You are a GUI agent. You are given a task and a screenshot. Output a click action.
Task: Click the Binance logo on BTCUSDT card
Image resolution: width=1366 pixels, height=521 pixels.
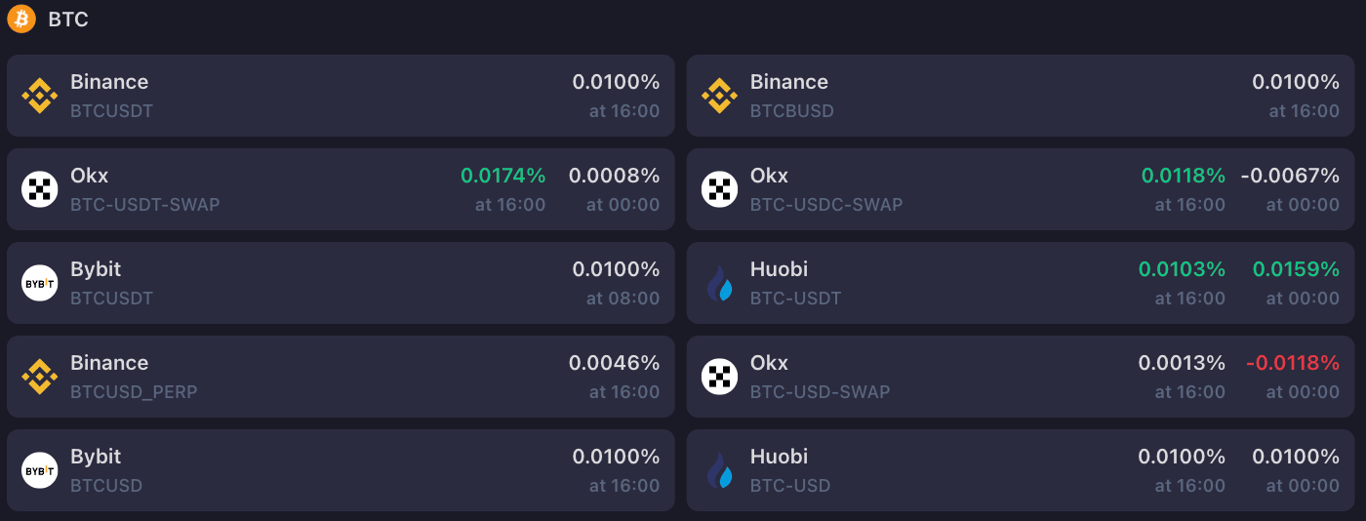40,96
